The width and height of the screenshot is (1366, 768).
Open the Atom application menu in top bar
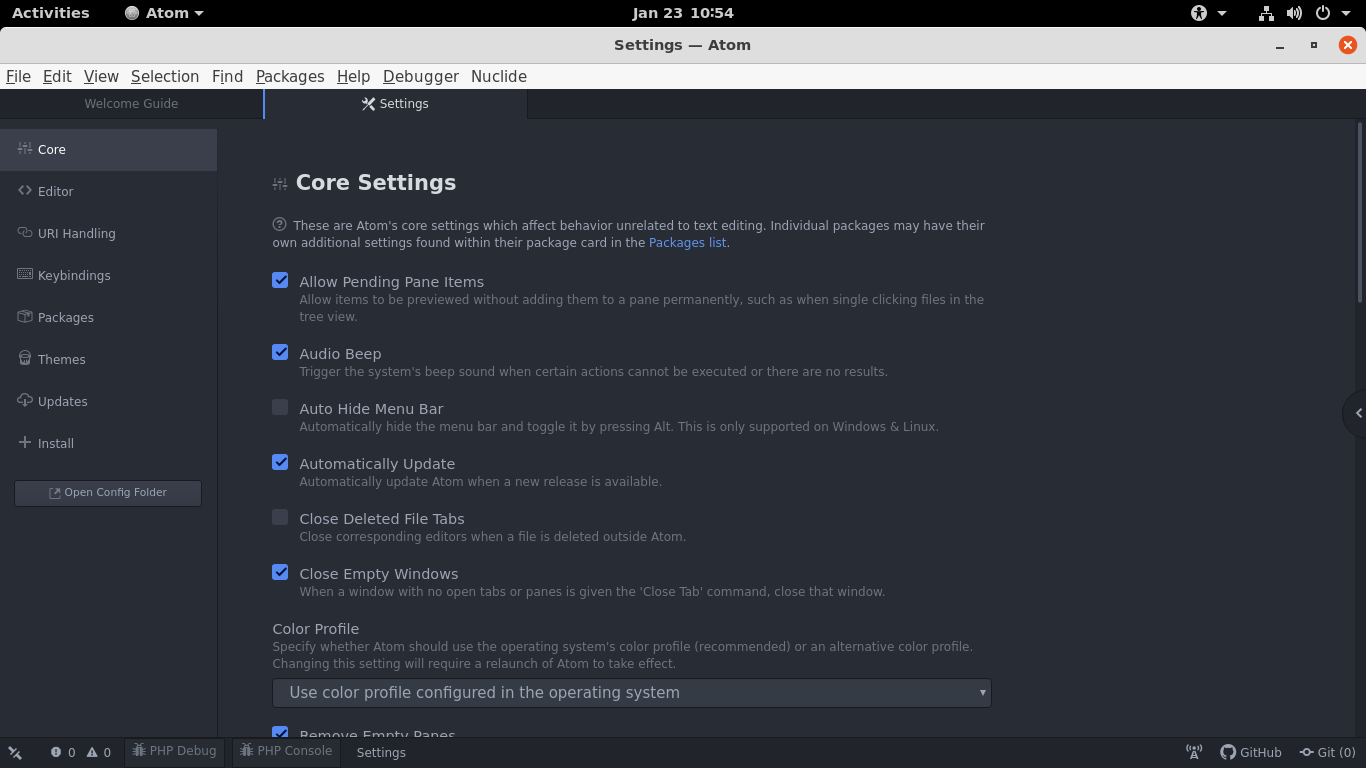(x=165, y=13)
